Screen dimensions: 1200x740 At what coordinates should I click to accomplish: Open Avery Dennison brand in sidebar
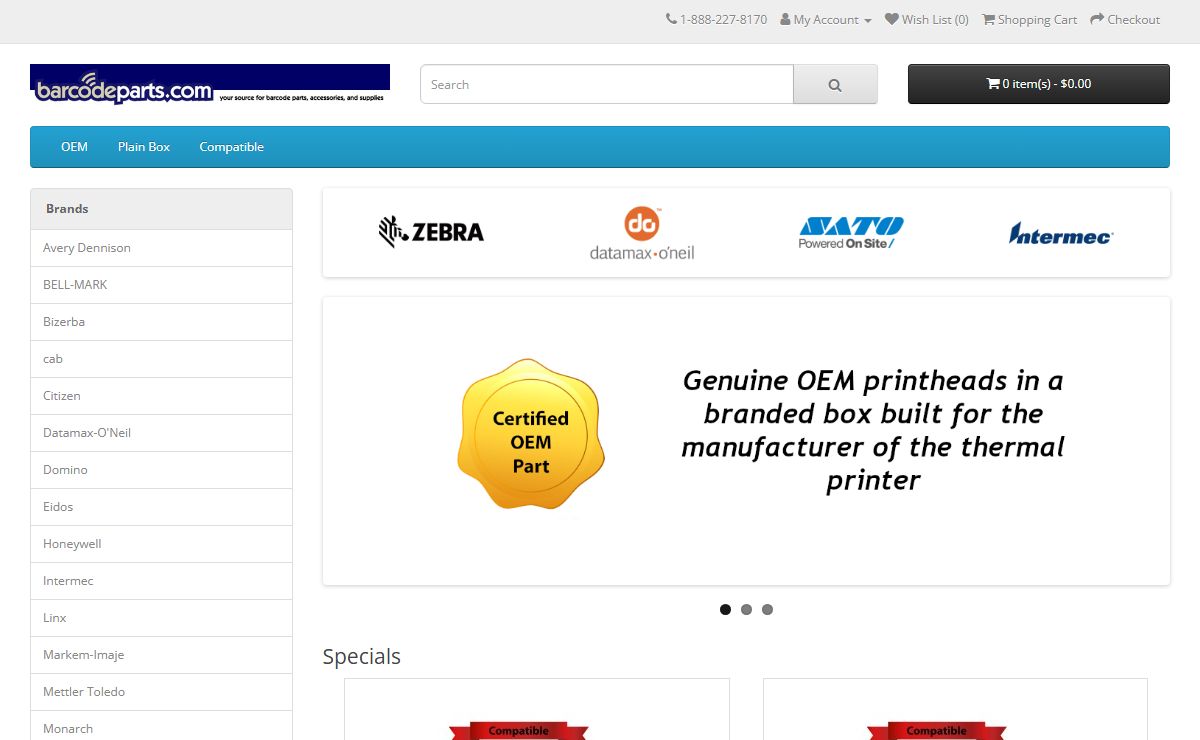click(x=161, y=248)
